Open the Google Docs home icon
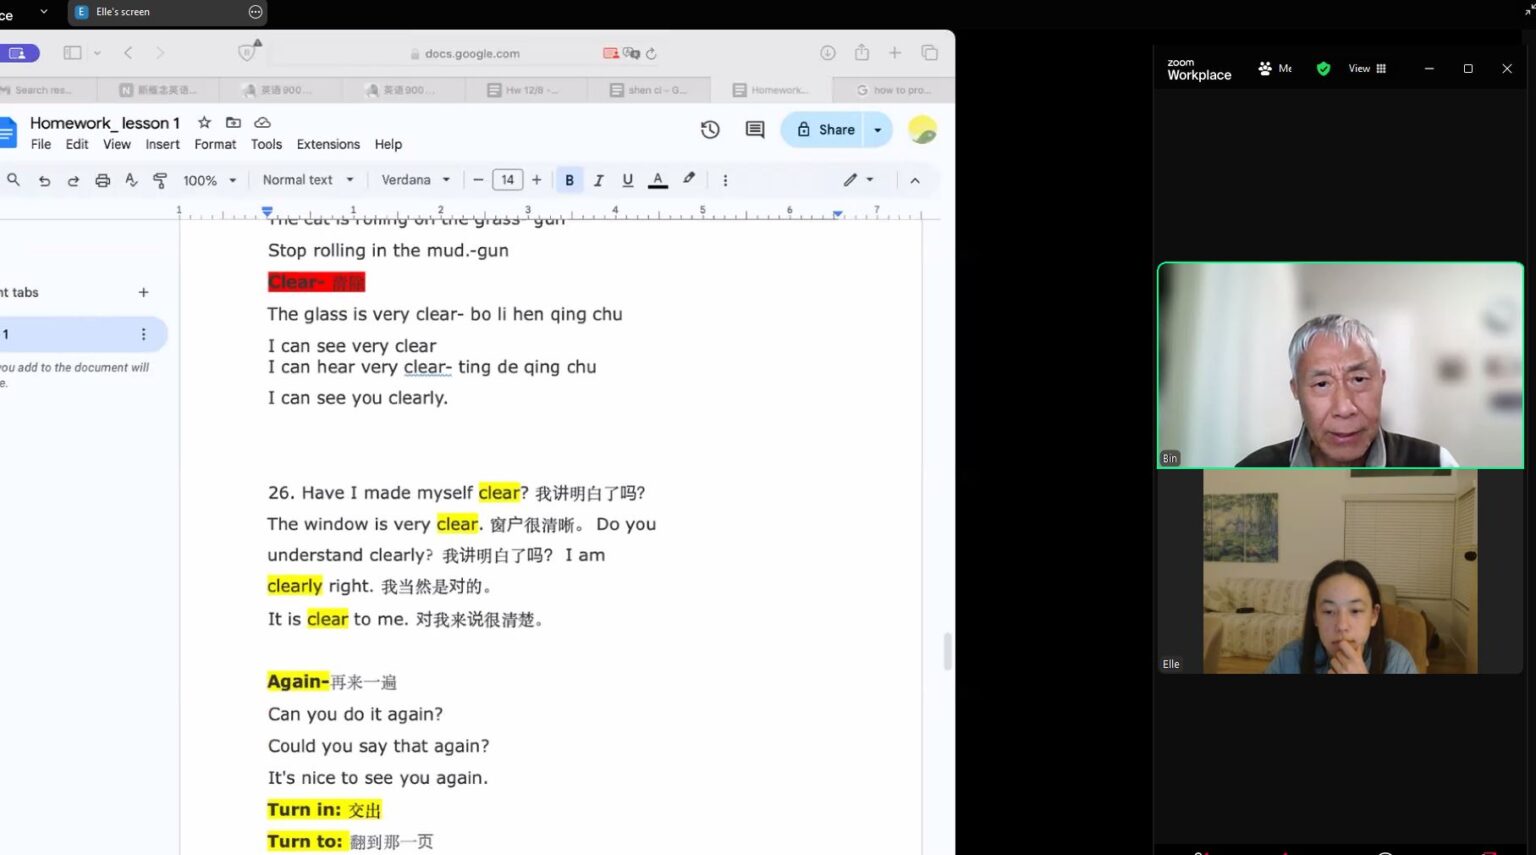Viewport: 1536px width, 855px height. click(x=8, y=132)
